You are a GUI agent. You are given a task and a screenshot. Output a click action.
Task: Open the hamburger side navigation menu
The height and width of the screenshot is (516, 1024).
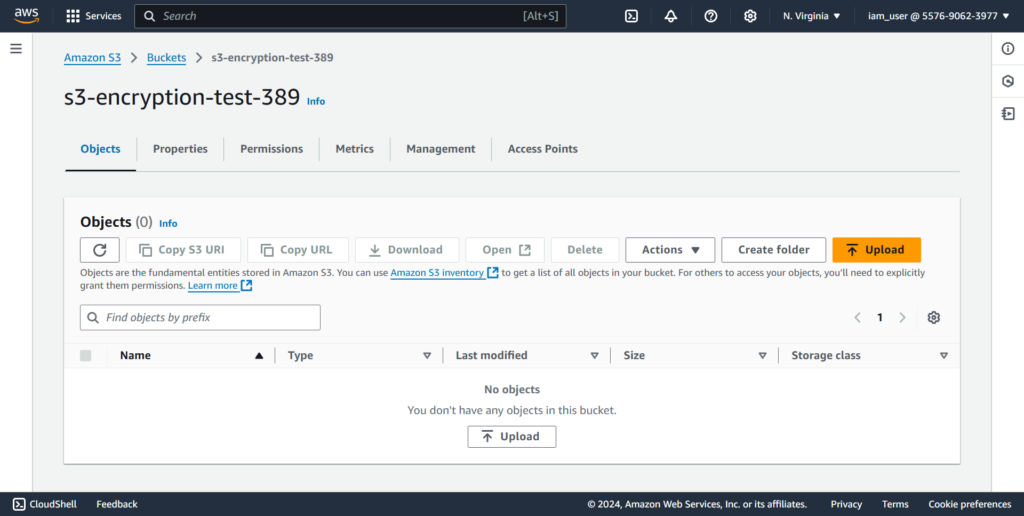coord(16,49)
